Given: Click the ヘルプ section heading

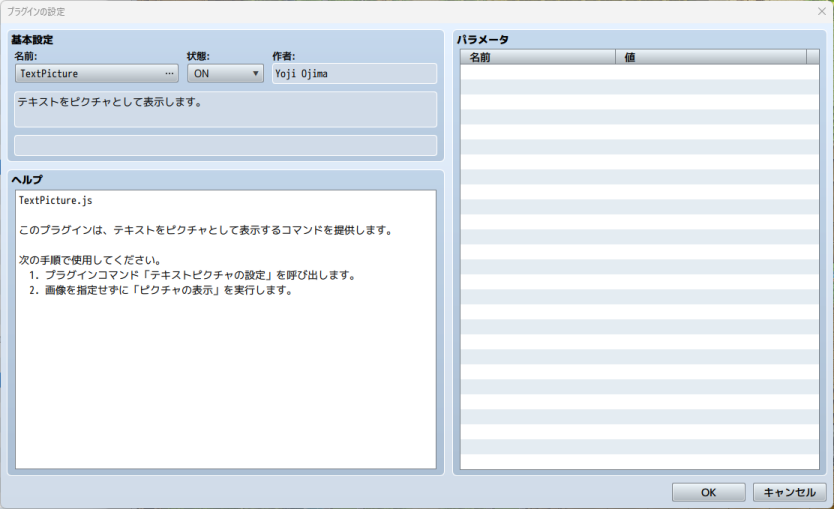Looking at the screenshot, I should pyautogui.click(x=26, y=179).
